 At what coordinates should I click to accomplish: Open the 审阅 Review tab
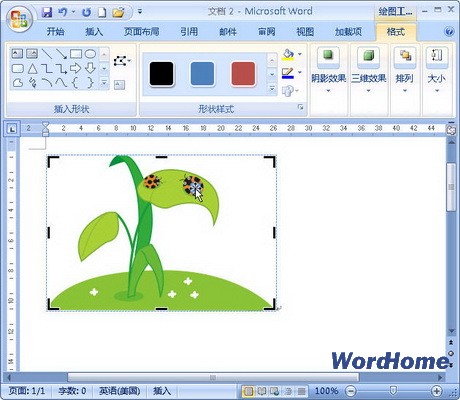267,32
